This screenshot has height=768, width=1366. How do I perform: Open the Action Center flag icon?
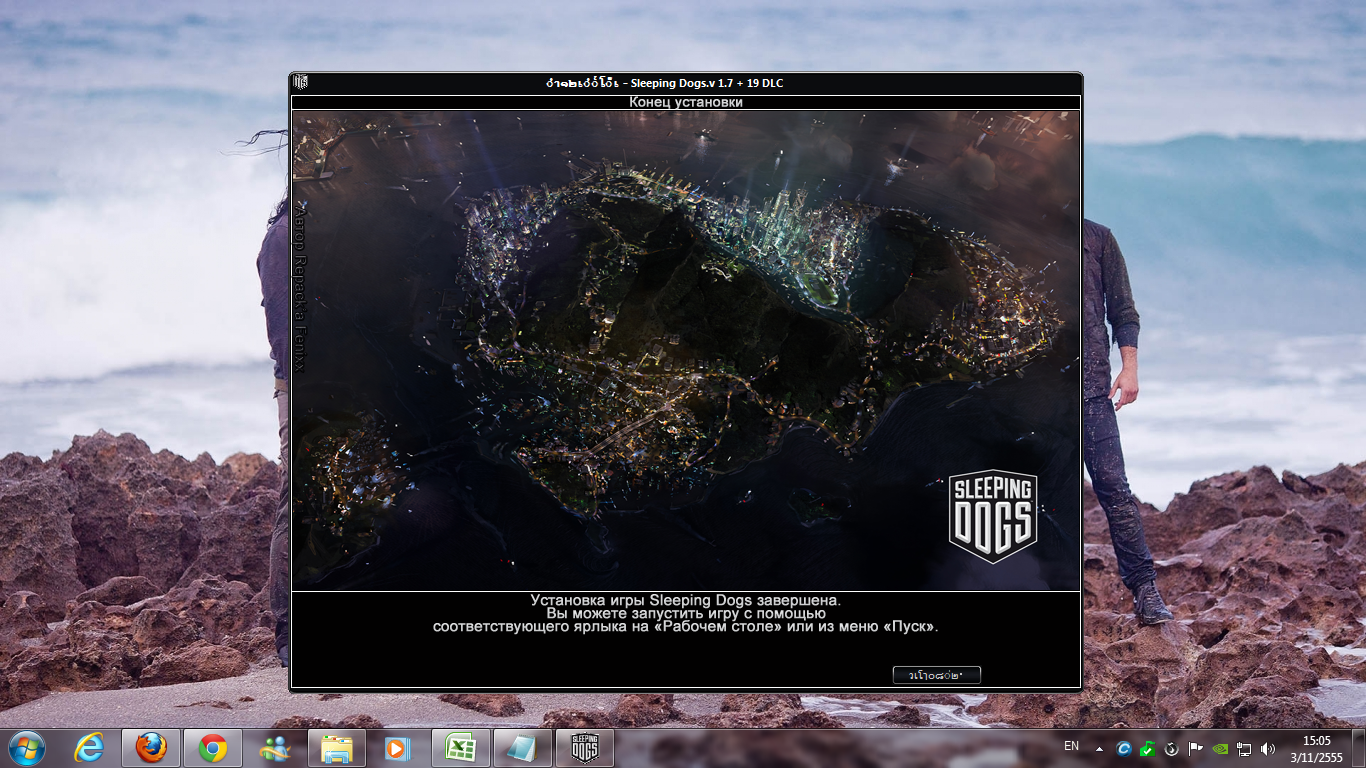click(x=1195, y=748)
